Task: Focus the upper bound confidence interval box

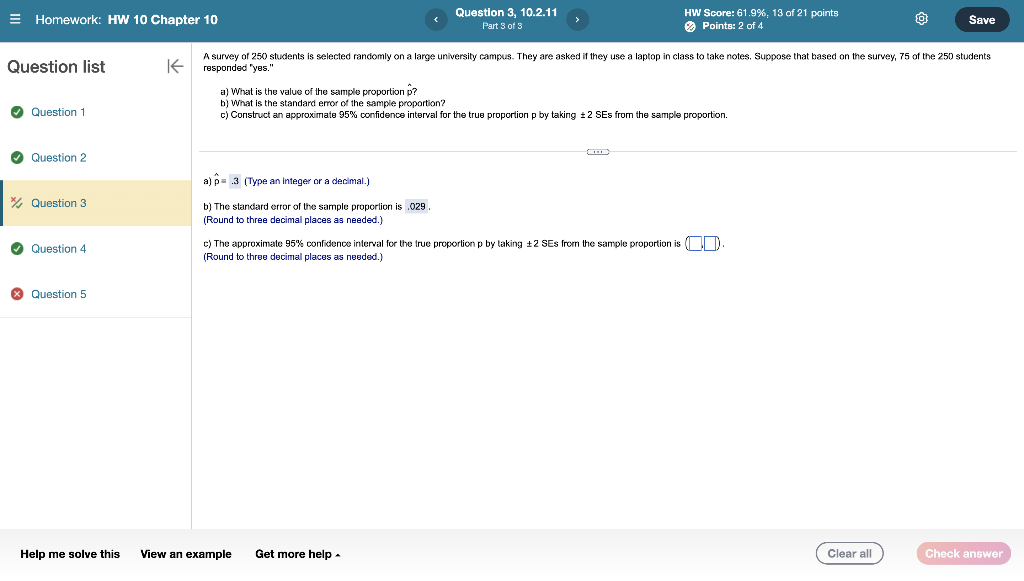Action: click(x=710, y=243)
